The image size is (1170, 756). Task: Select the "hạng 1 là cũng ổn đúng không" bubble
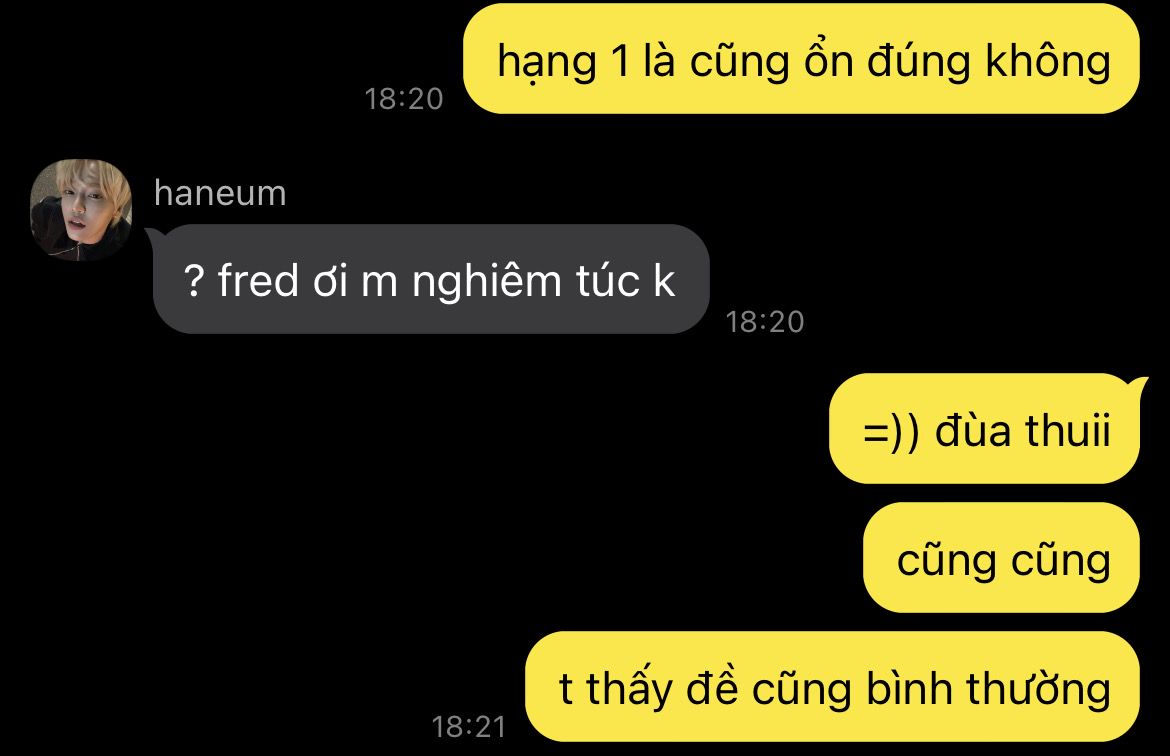[x=801, y=59]
